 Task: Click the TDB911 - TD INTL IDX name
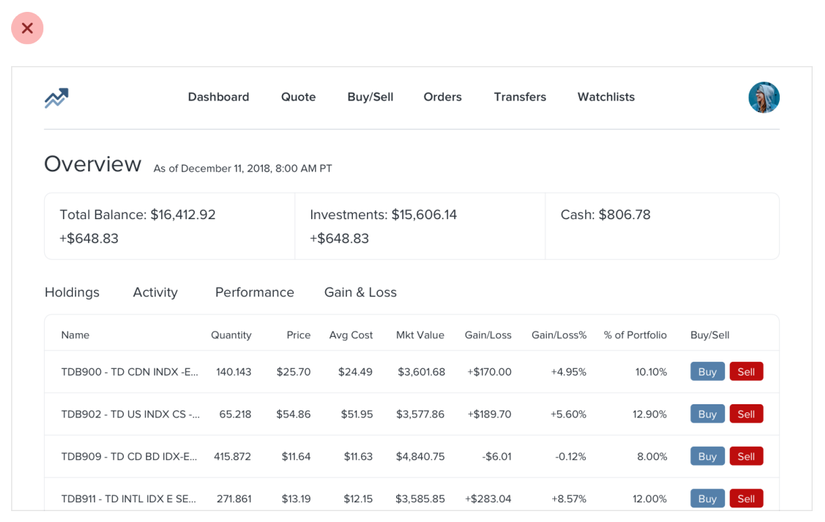point(129,499)
